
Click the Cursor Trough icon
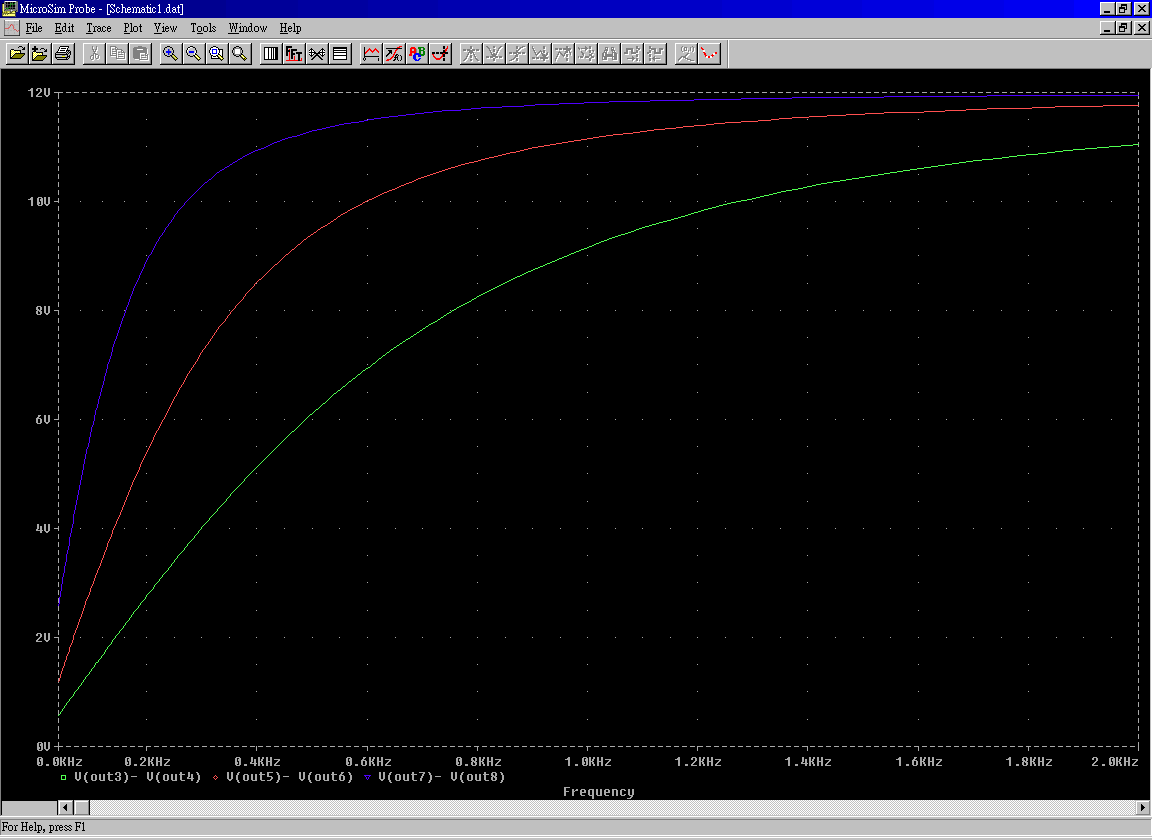494,54
